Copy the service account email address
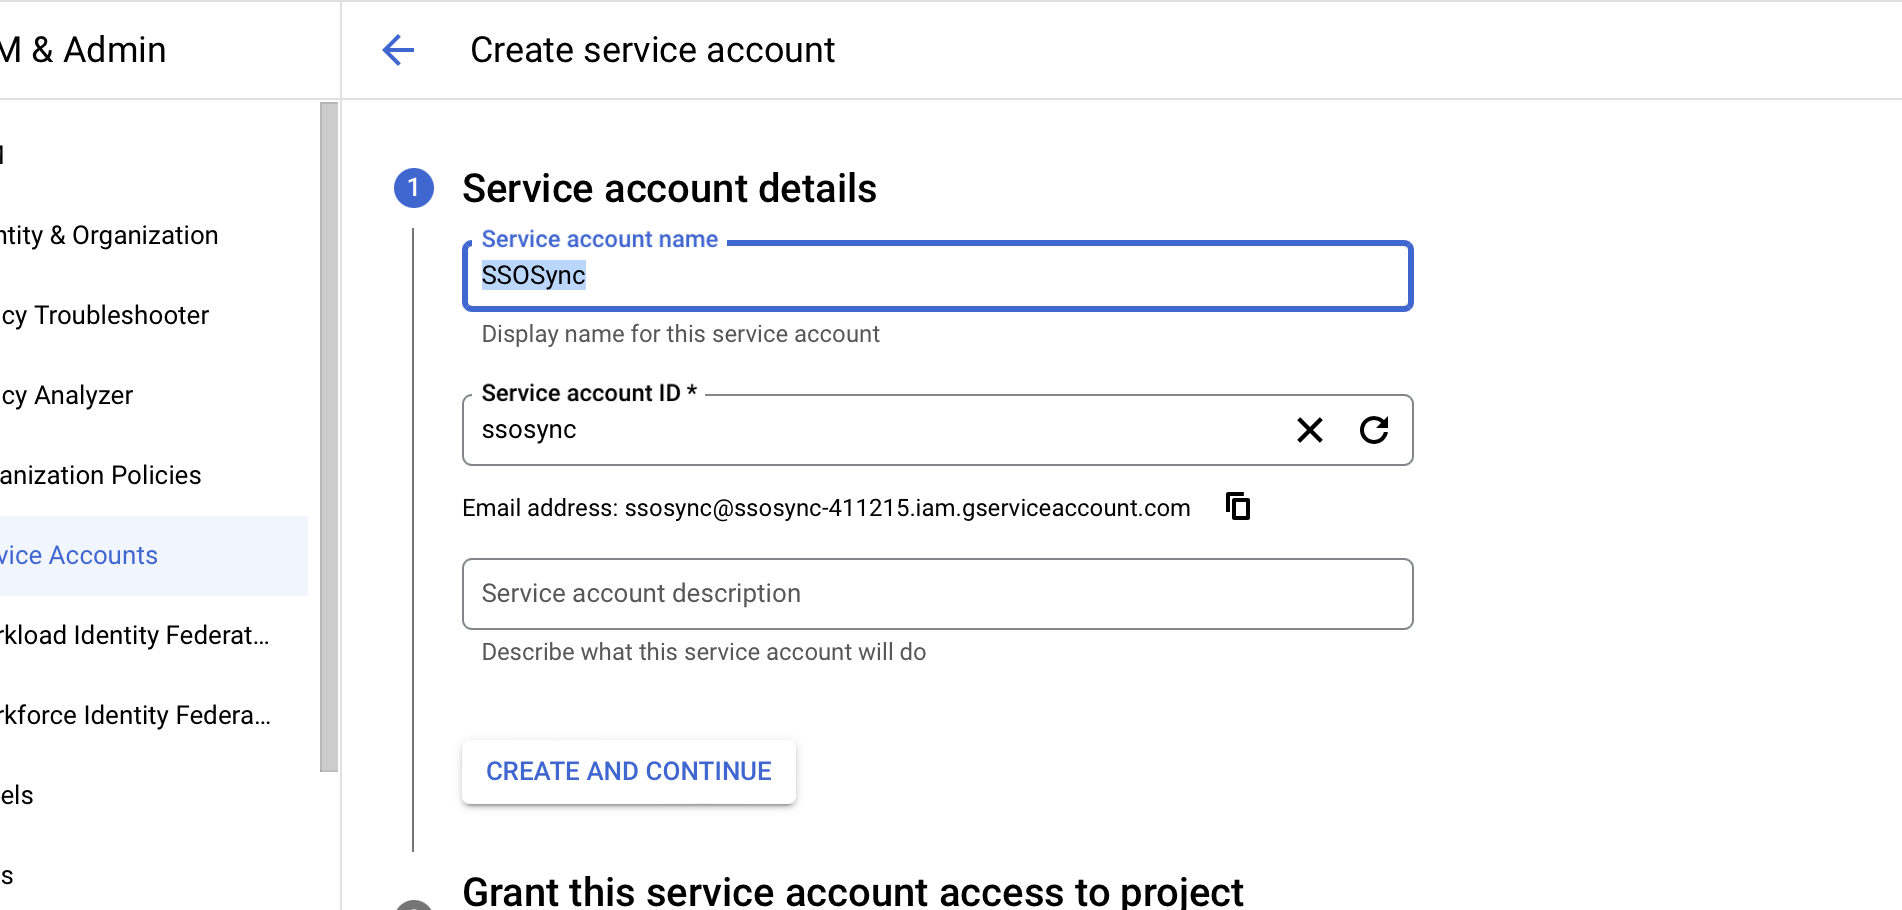The height and width of the screenshot is (910, 1902). [1238, 506]
